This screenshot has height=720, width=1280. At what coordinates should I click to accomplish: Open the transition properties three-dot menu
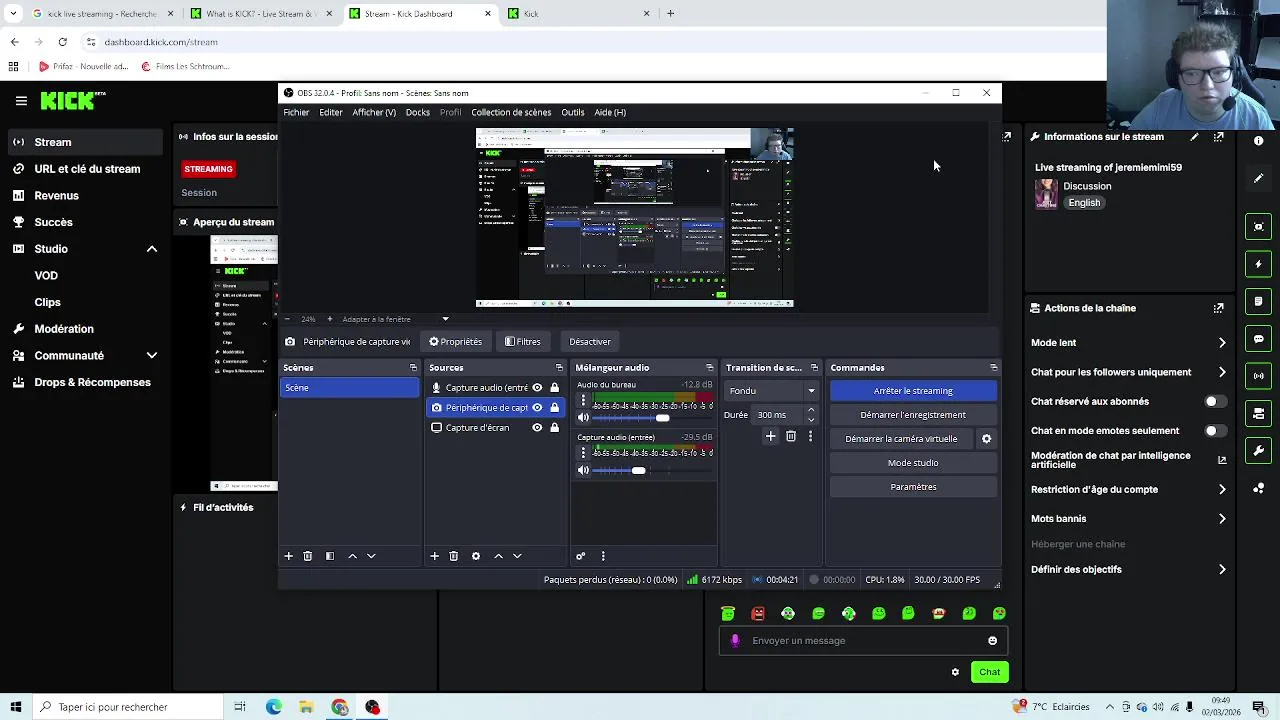pos(810,436)
